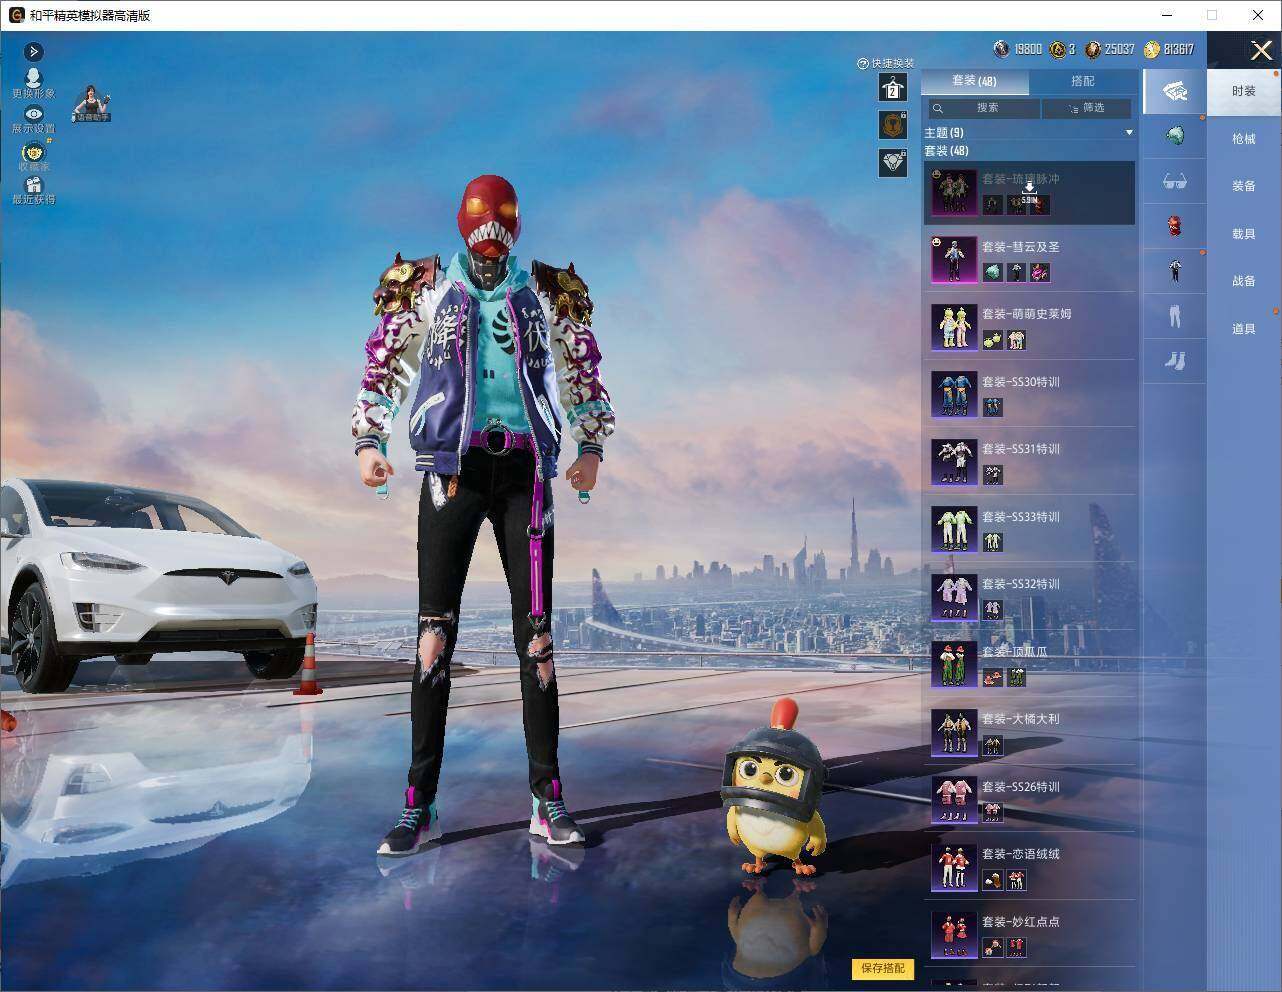This screenshot has height=992, width=1282.
Task: Select the headwear category icon
Action: 1174,135
